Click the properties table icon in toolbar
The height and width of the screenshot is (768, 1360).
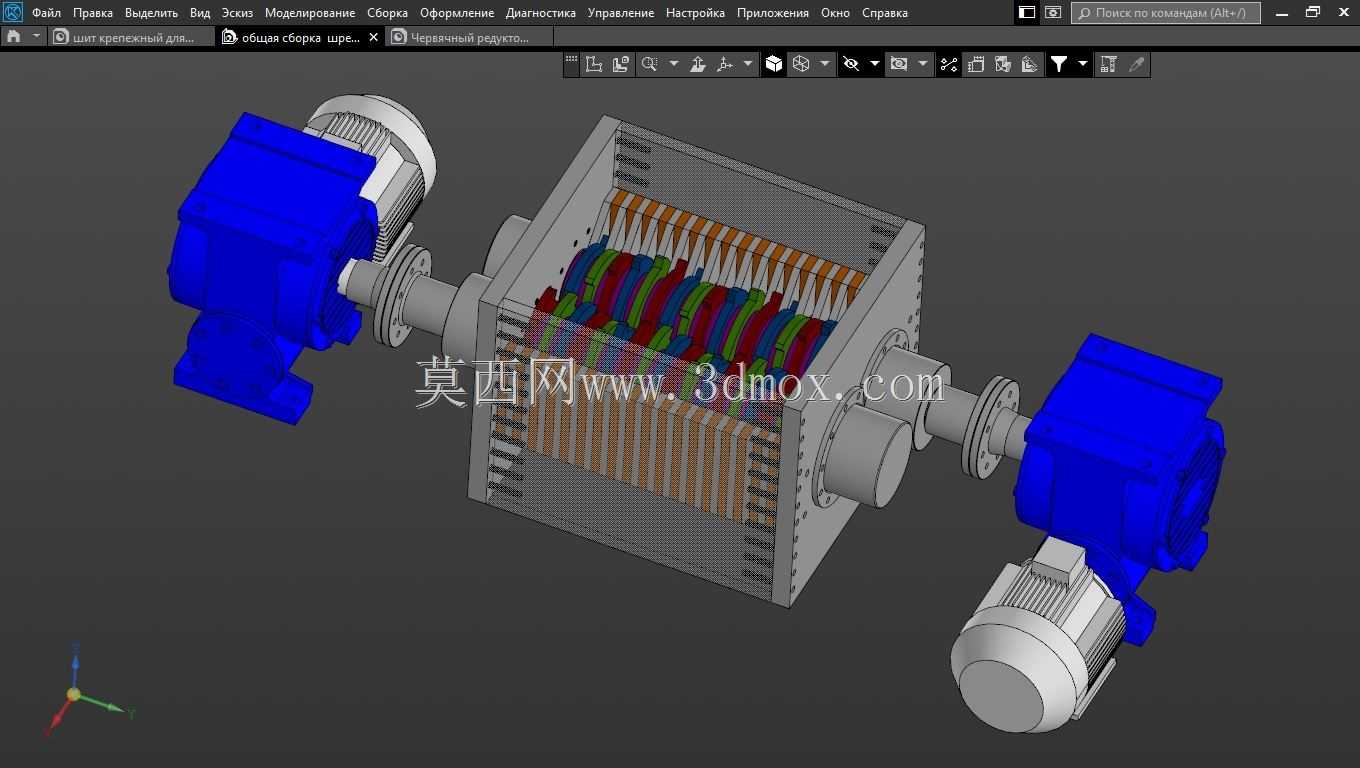coord(1108,64)
